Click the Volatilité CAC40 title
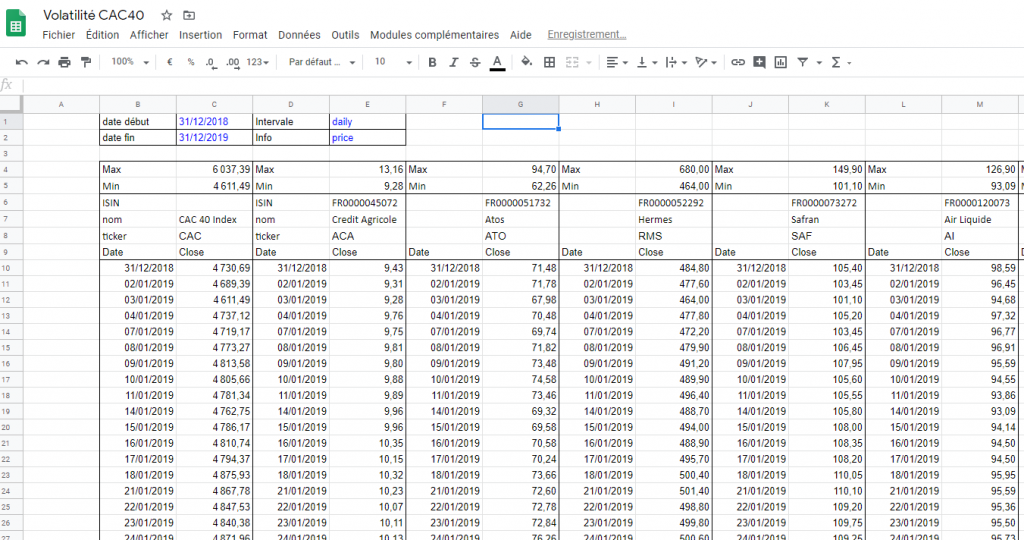 [x=93, y=15]
